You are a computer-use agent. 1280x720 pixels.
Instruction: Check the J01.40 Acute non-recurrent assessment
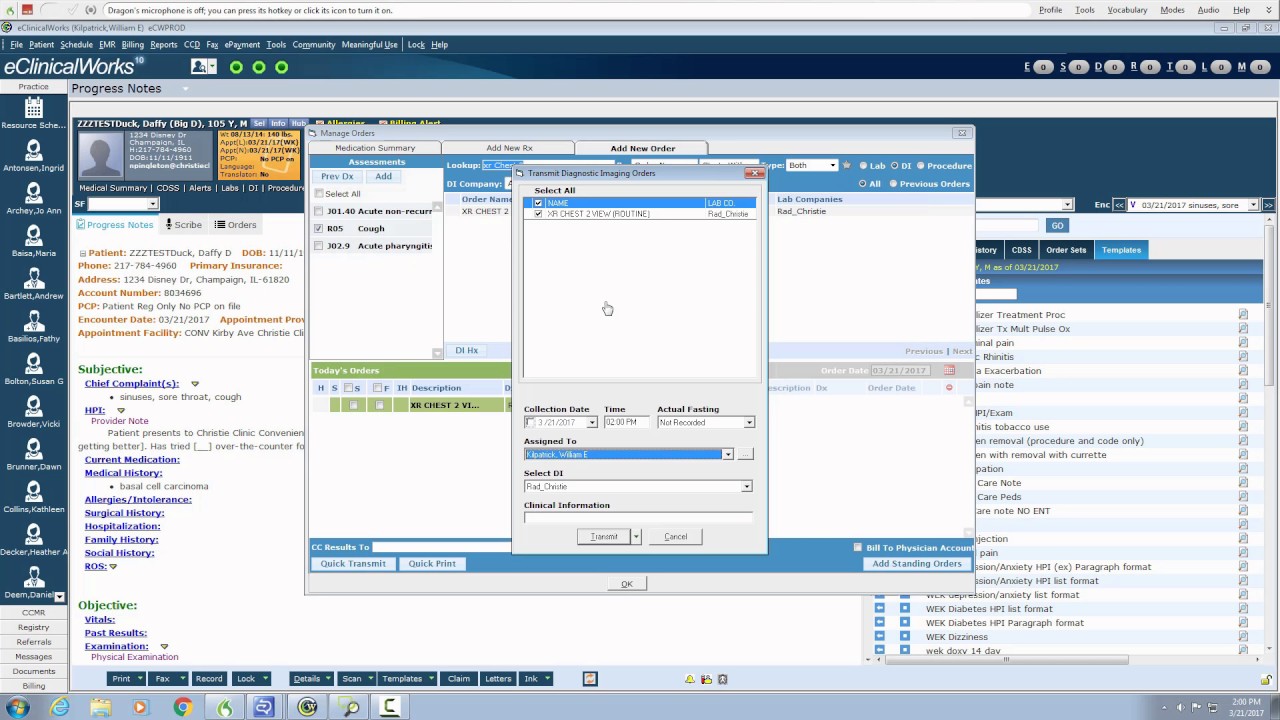[319, 211]
